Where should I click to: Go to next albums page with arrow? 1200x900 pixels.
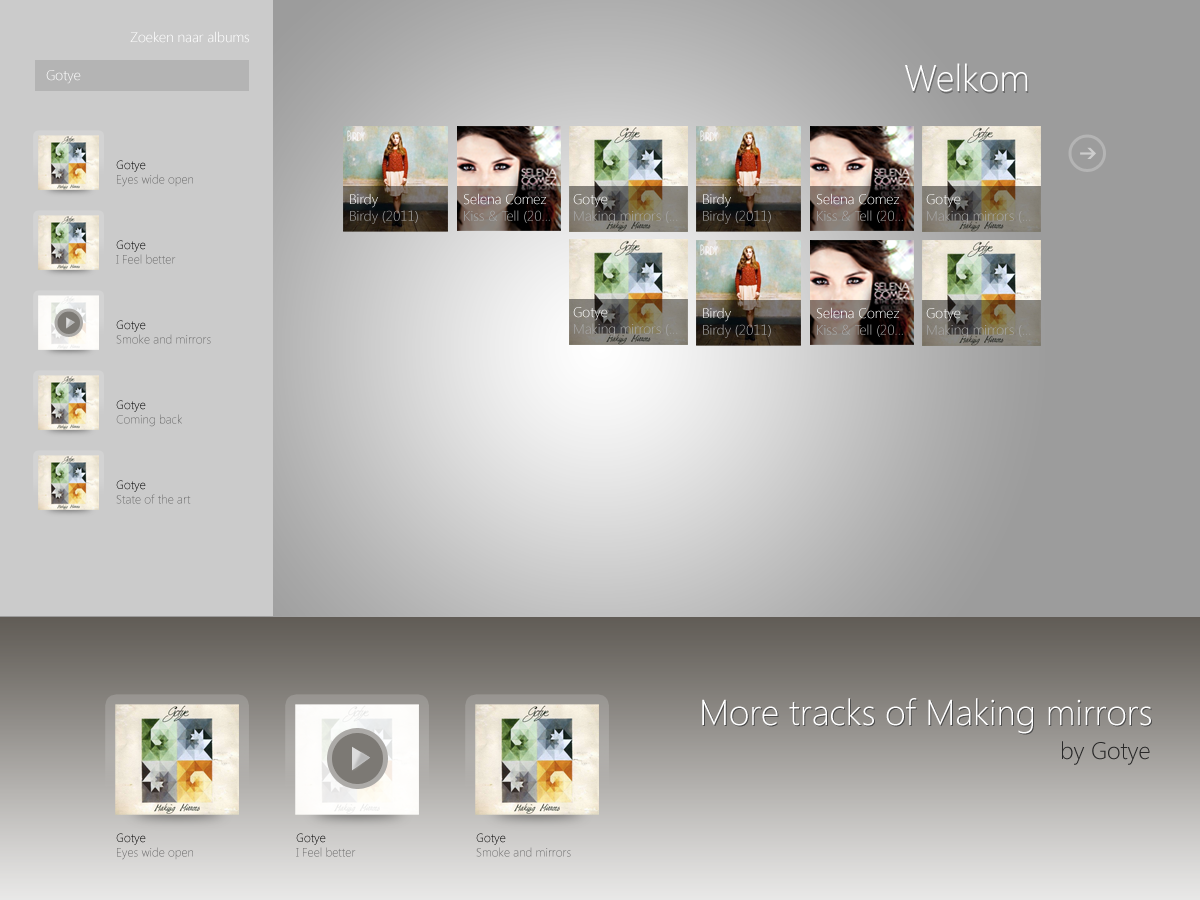click(1087, 153)
